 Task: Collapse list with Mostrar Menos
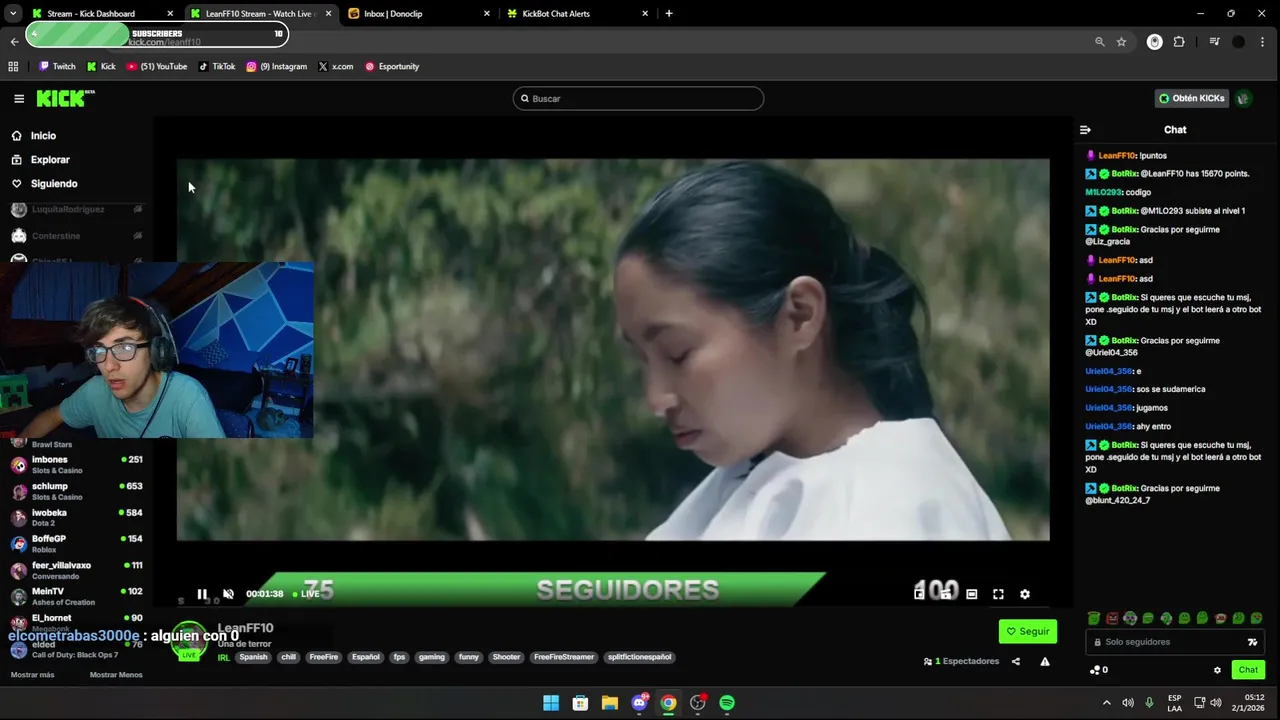[x=116, y=675]
